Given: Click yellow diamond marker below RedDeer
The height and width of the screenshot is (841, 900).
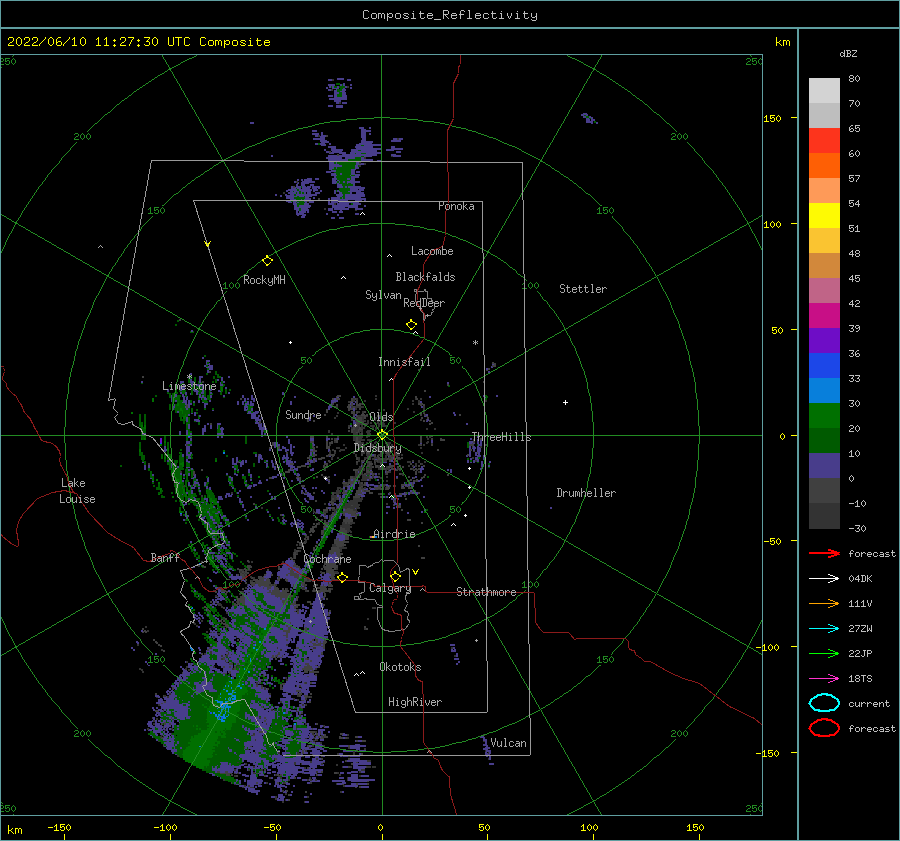Looking at the screenshot, I should [x=412, y=325].
